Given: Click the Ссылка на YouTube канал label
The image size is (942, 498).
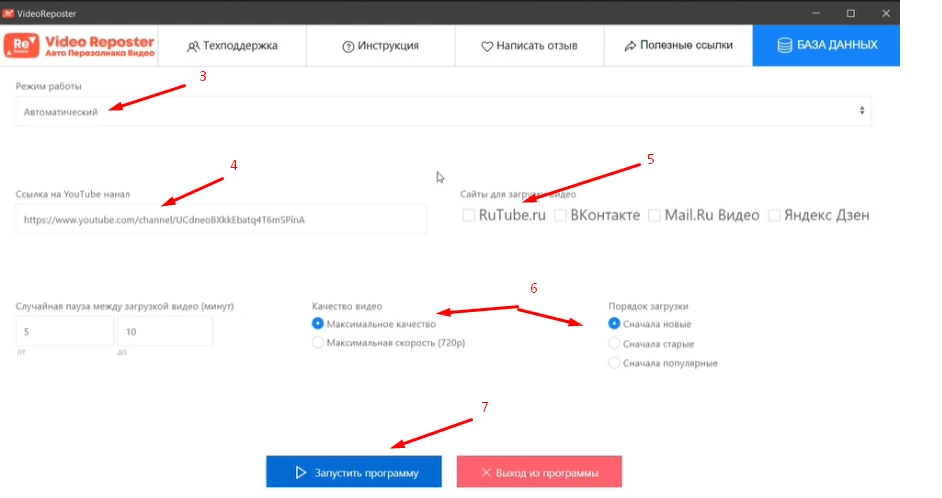Looking at the screenshot, I should (73, 194).
